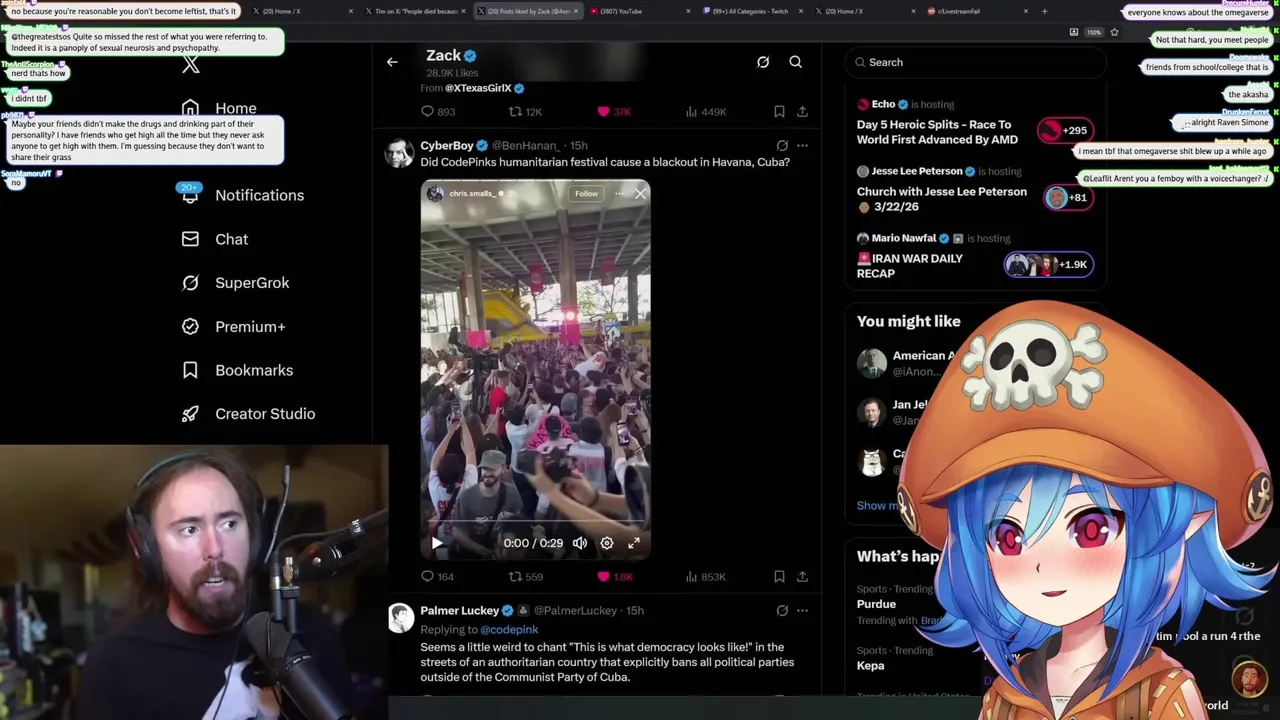
Task: Share the post with 449K views
Action: coord(802,112)
